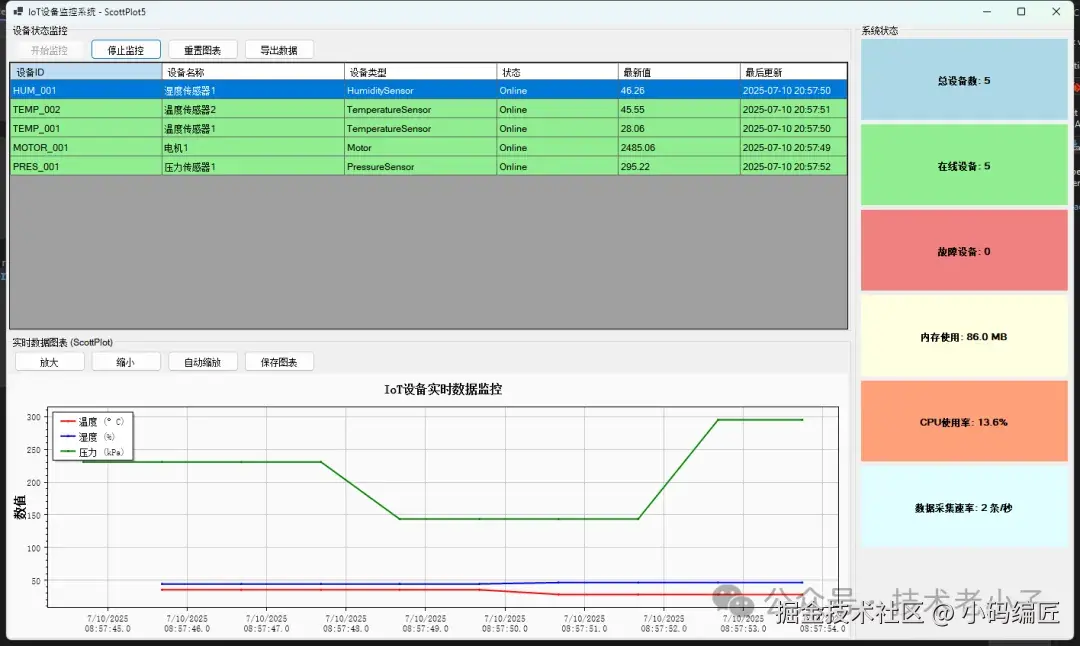Click the 压力 legend entry
The width and height of the screenshot is (1080, 646).
pyautogui.click(x=92, y=452)
